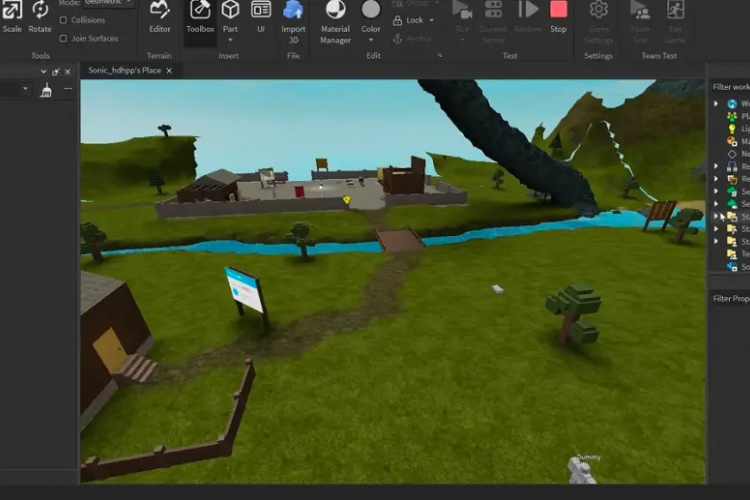Toggle the Current: Server view switch
Viewport: 750px width, 500px height.
[x=493, y=22]
